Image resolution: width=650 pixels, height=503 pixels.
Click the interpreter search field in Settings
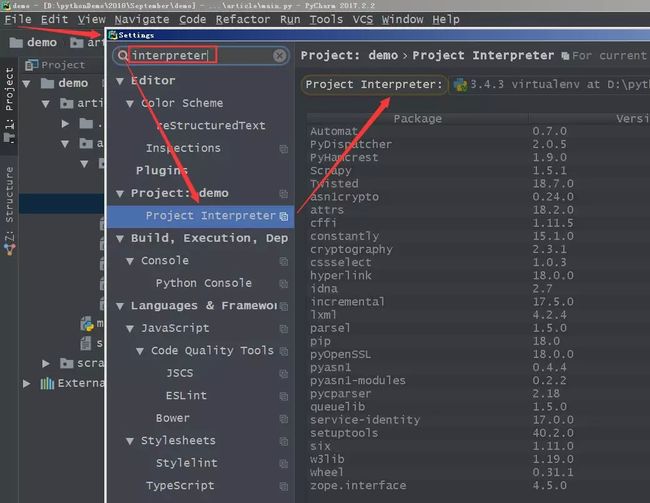[x=201, y=55]
